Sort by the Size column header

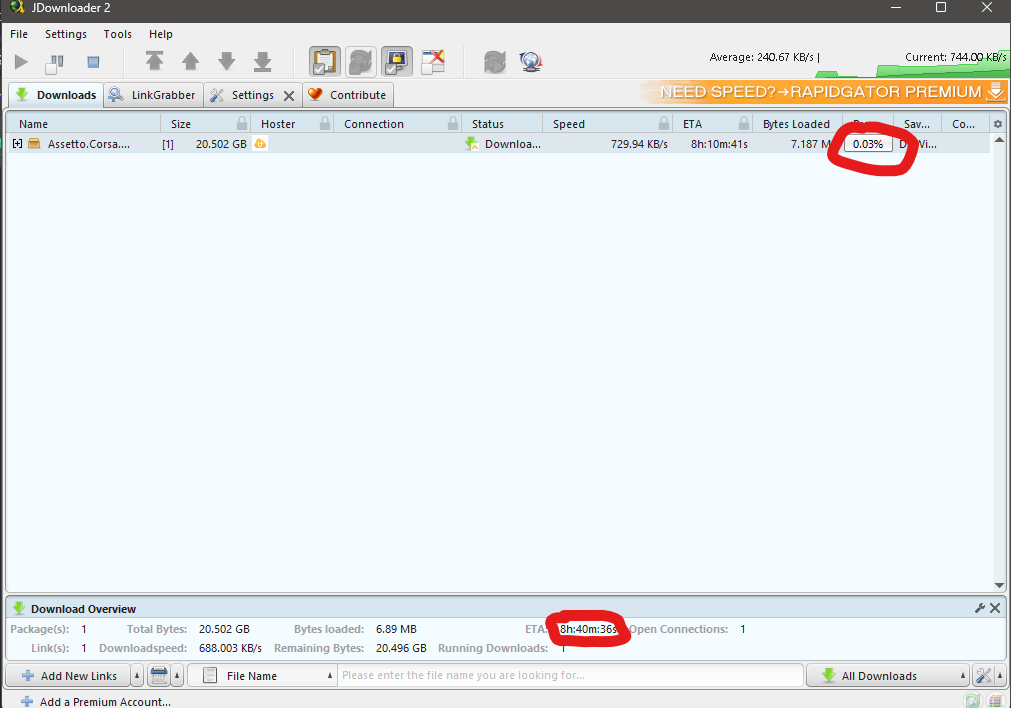(x=181, y=124)
